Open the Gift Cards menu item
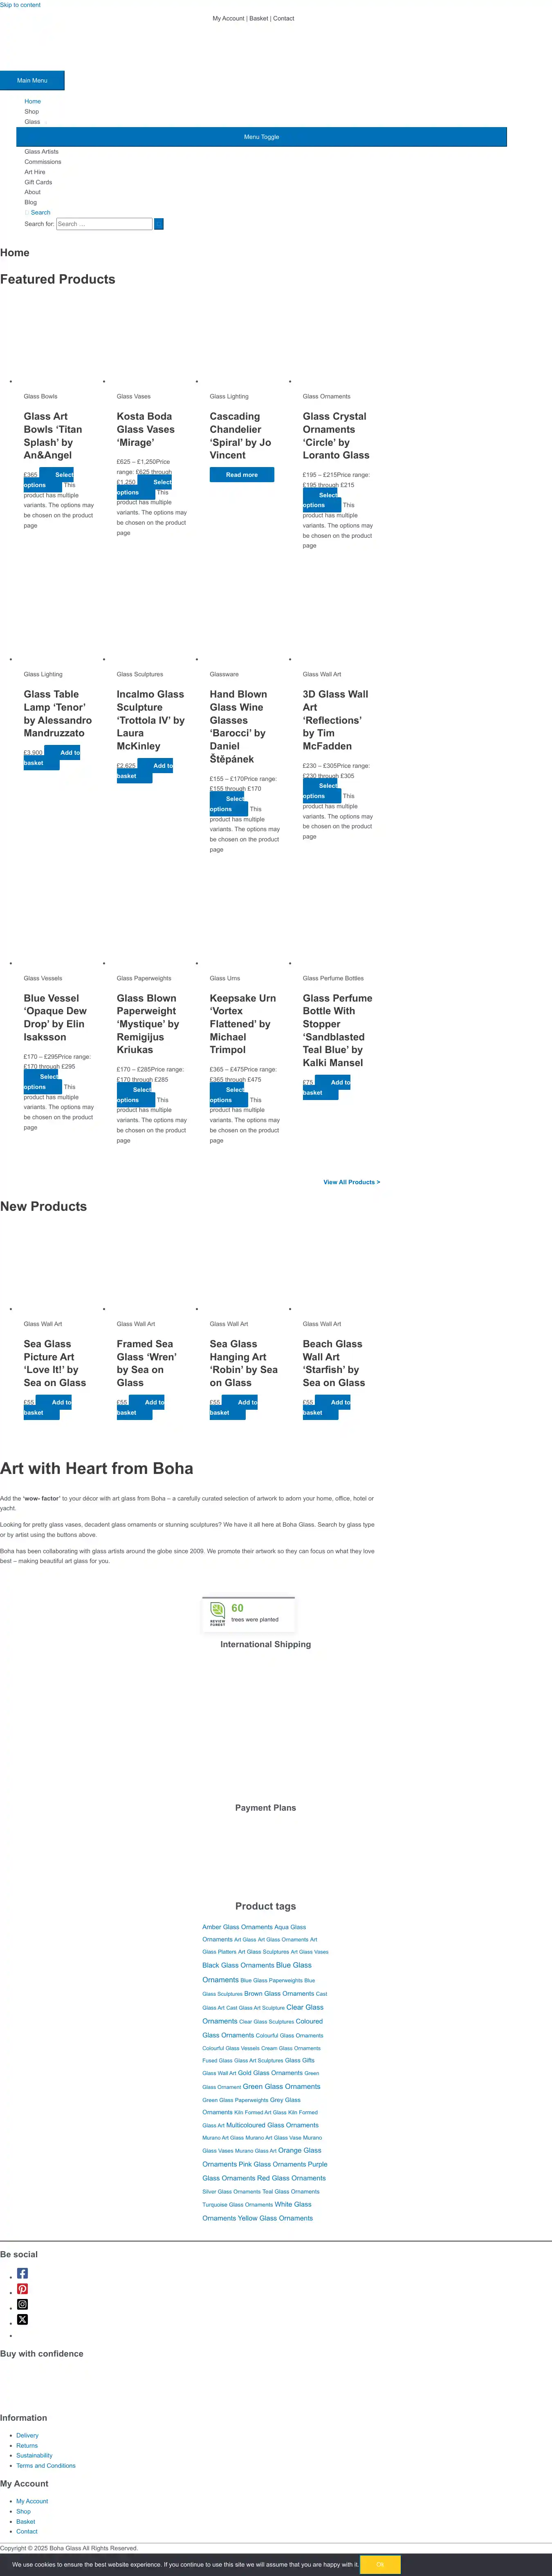Image resolution: width=552 pixels, height=2576 pixels. 38,182
